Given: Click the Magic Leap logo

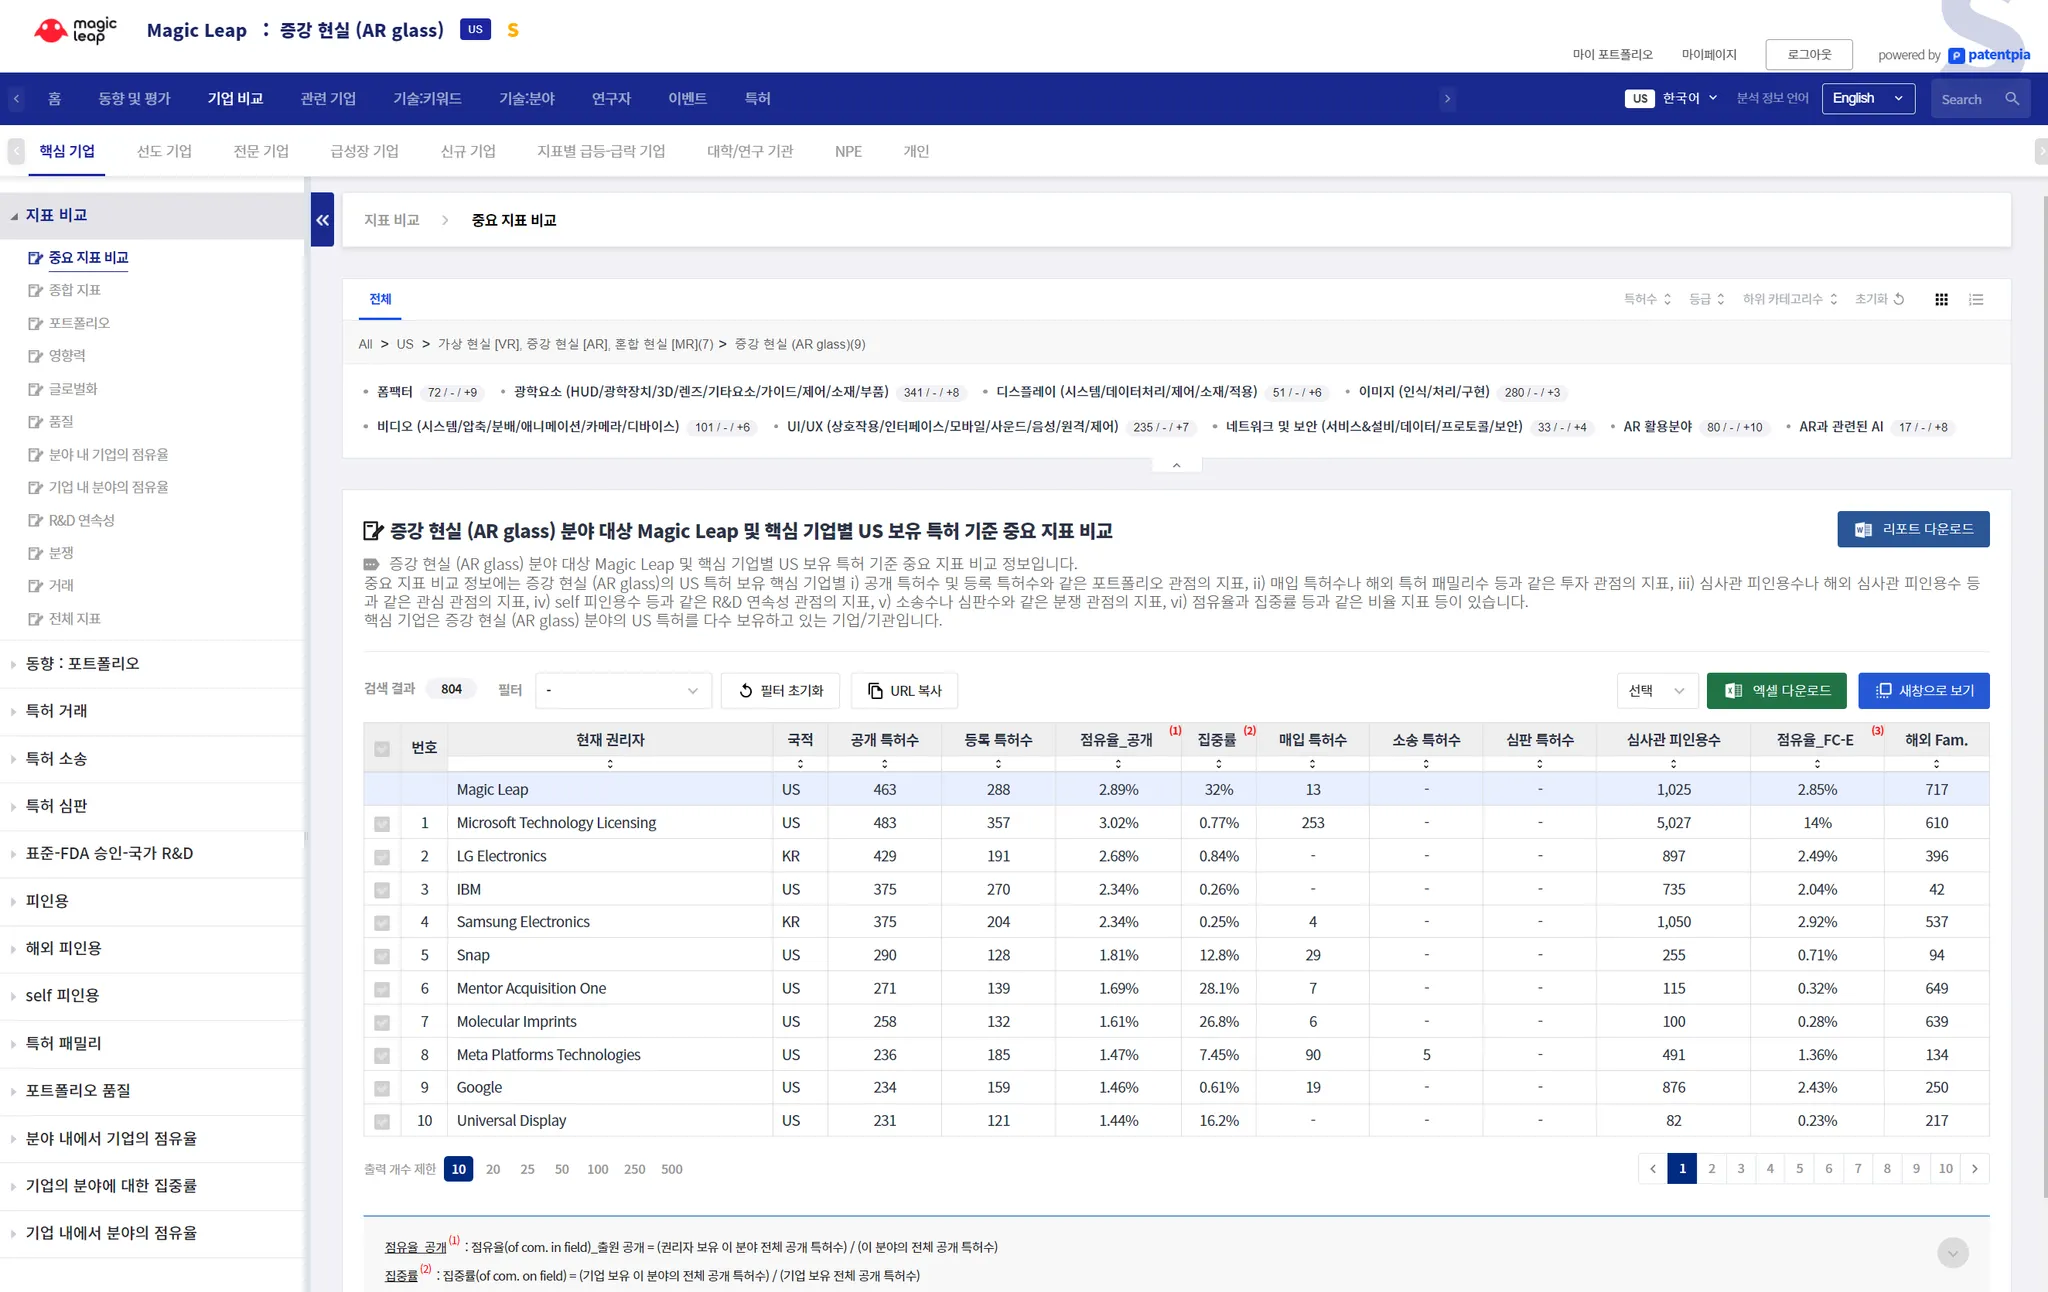Looking at the screenshot, I should pyautogui.click(x=76, y=30).
